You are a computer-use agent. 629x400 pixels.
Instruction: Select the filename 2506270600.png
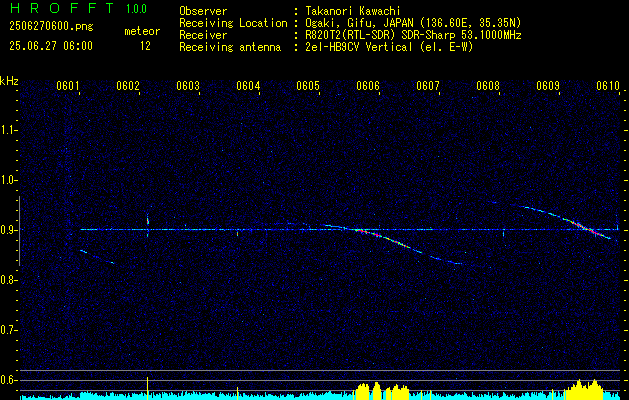(x=51, y=27)
